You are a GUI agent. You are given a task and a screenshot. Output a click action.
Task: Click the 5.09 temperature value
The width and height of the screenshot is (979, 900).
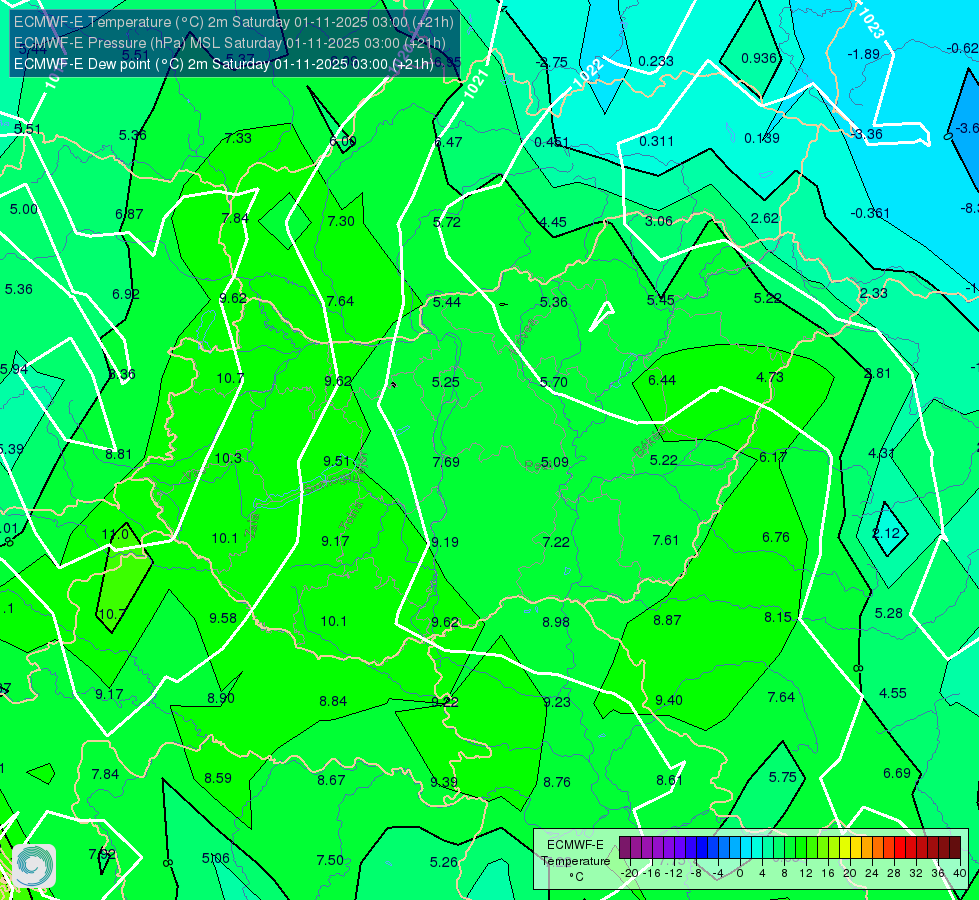(554, 462)
